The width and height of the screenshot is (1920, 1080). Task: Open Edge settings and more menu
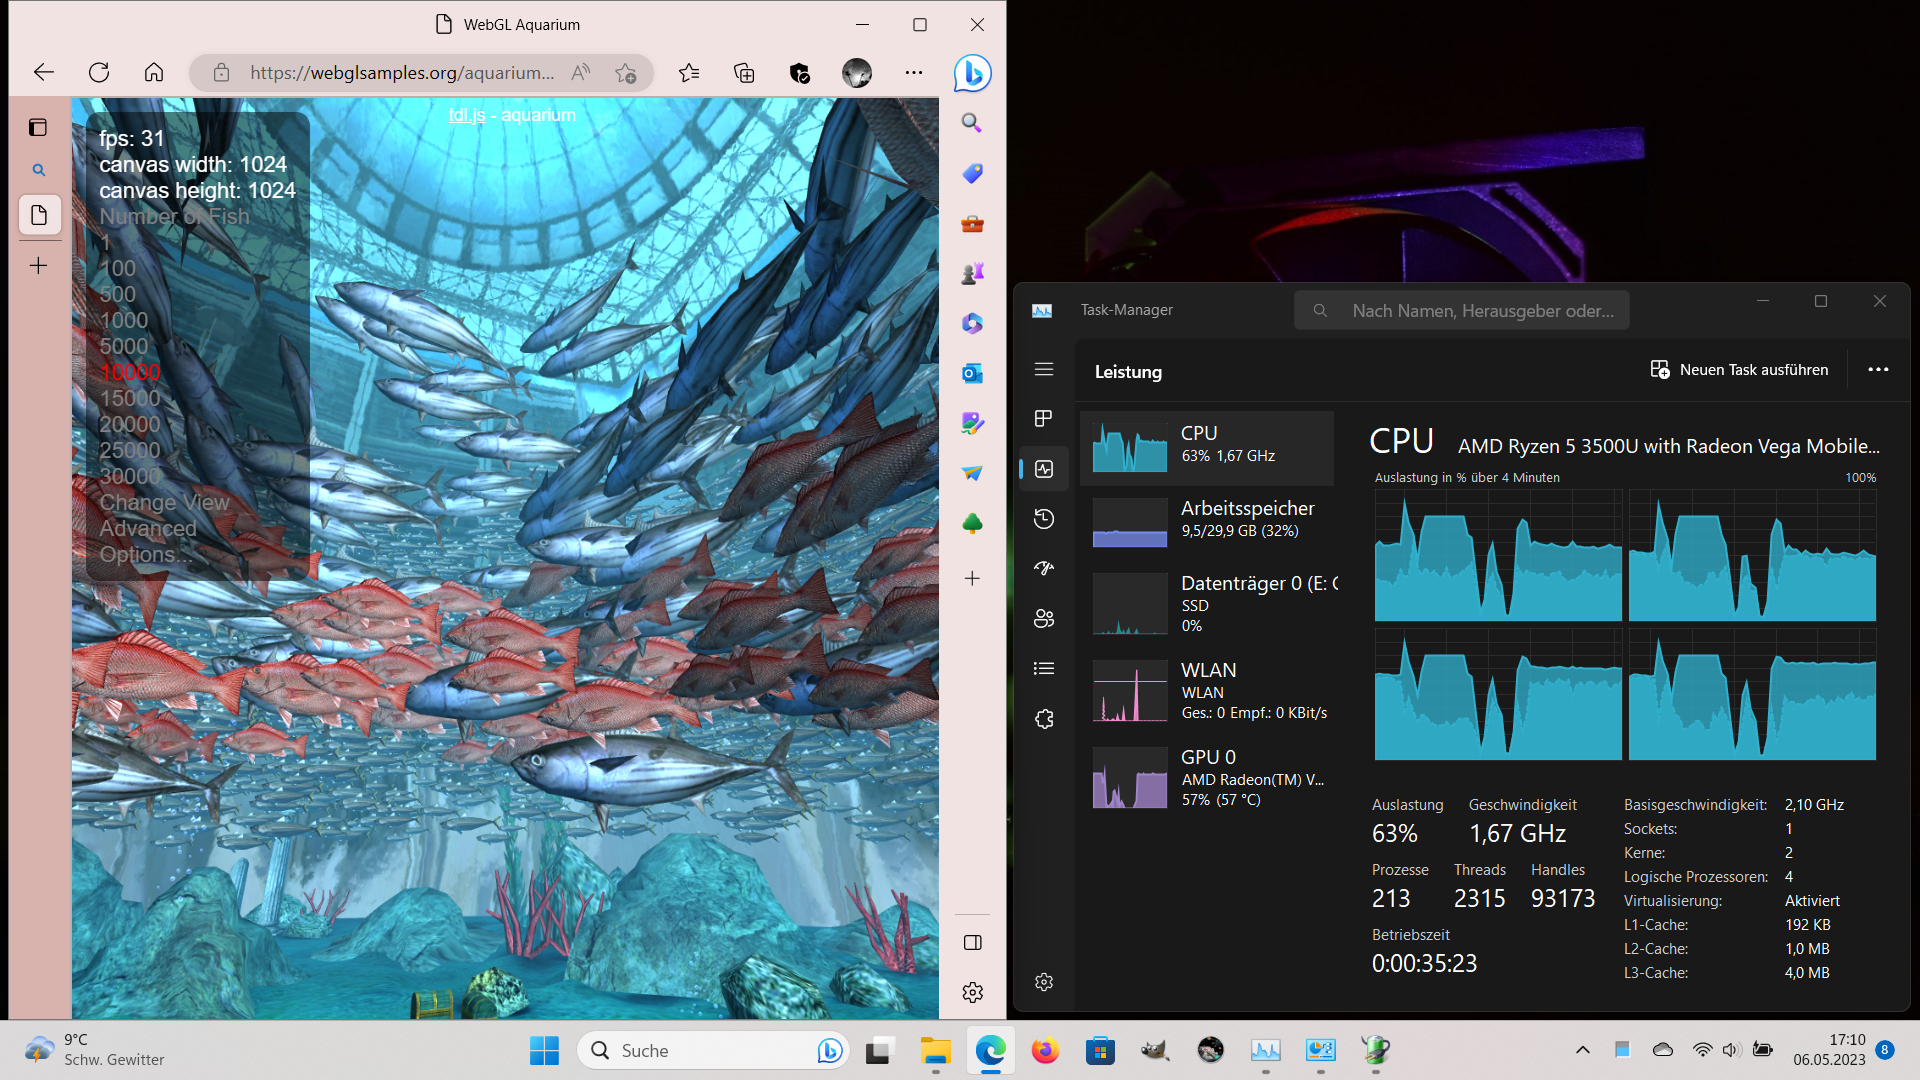(x=914, y=73)
